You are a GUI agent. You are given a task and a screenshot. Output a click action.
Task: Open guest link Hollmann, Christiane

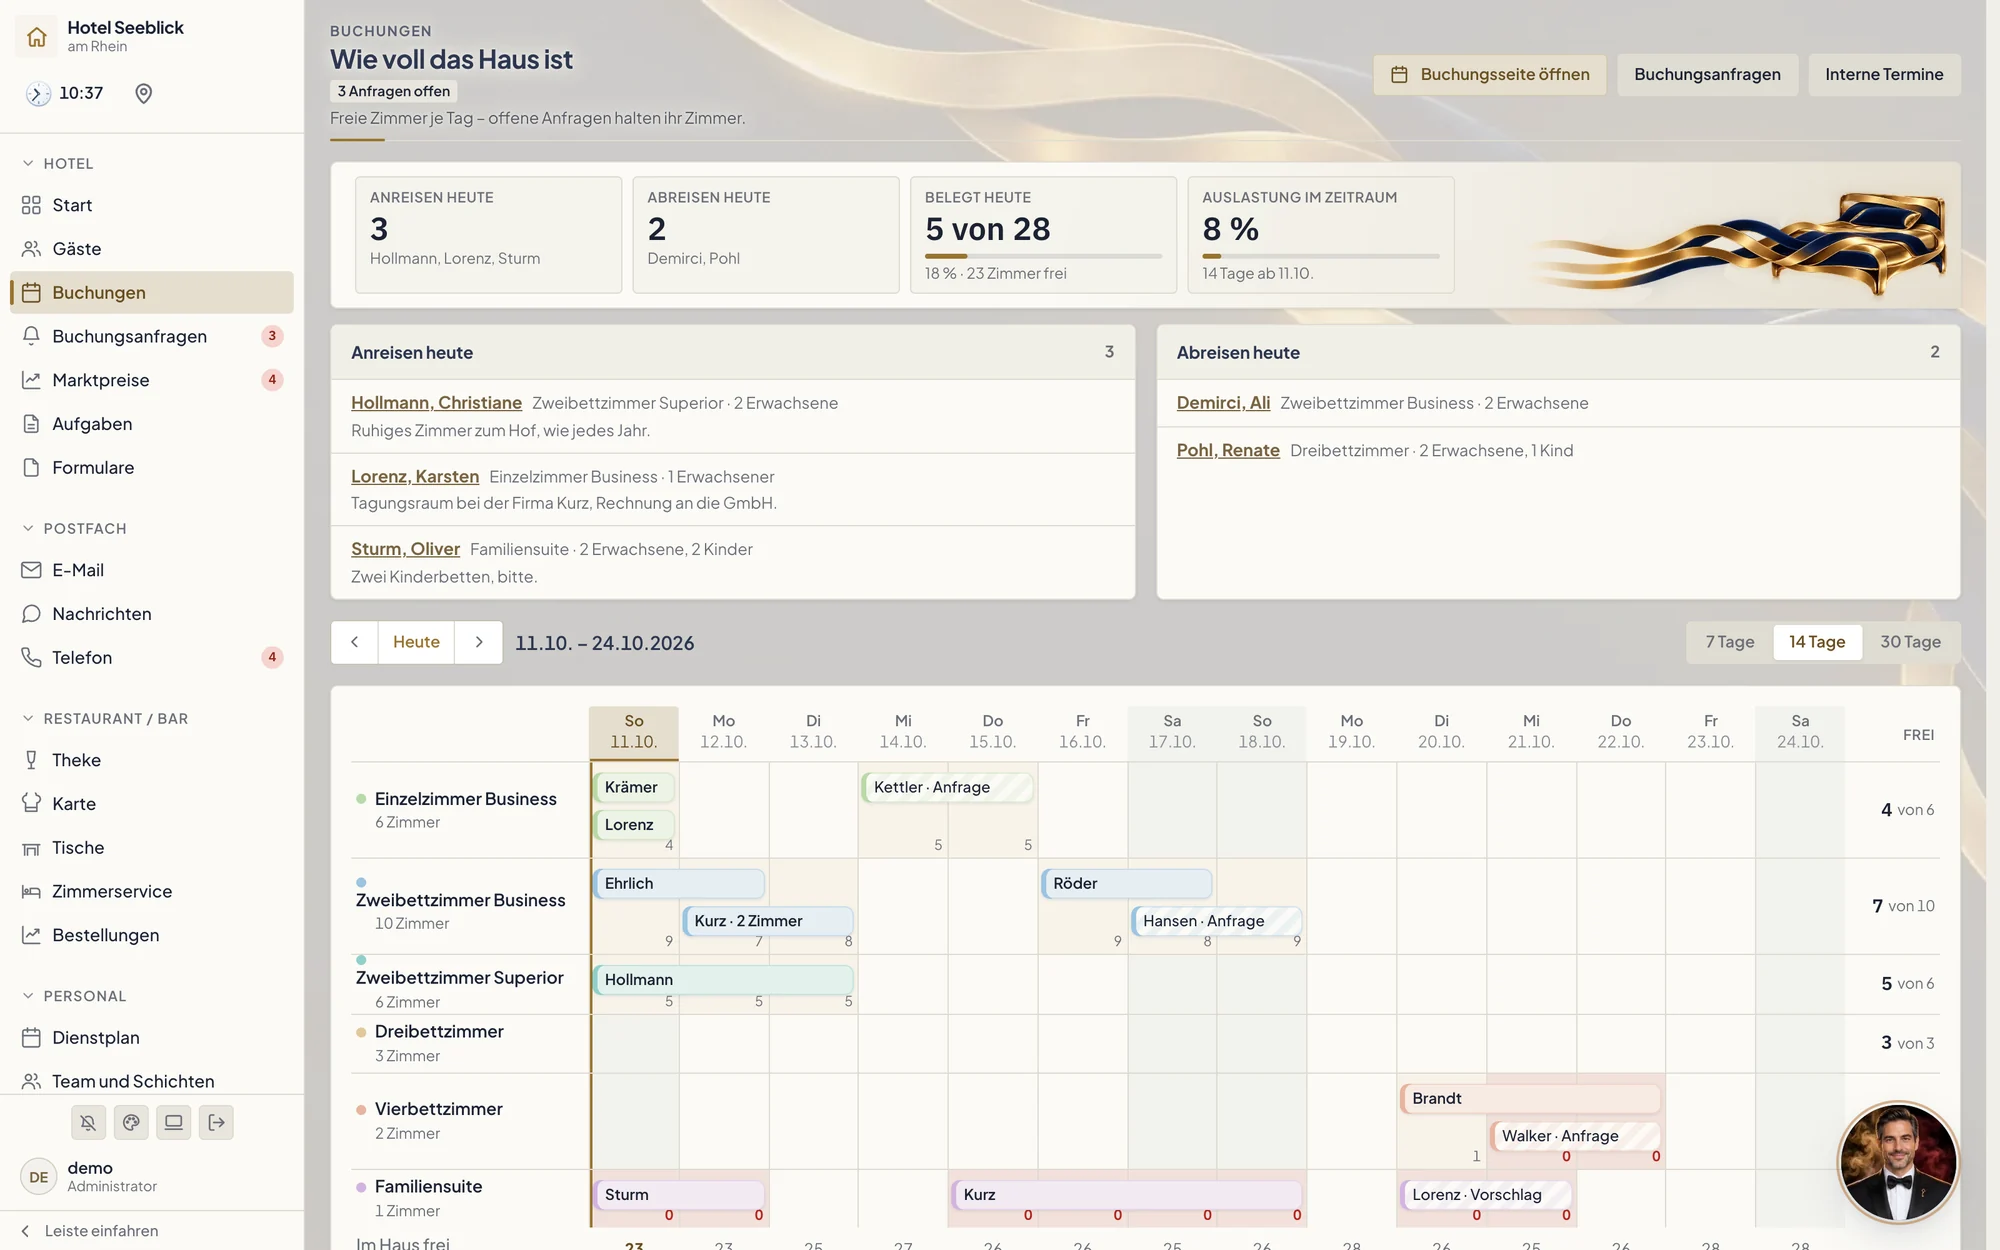pyautogui.click(x=436, y=403)
